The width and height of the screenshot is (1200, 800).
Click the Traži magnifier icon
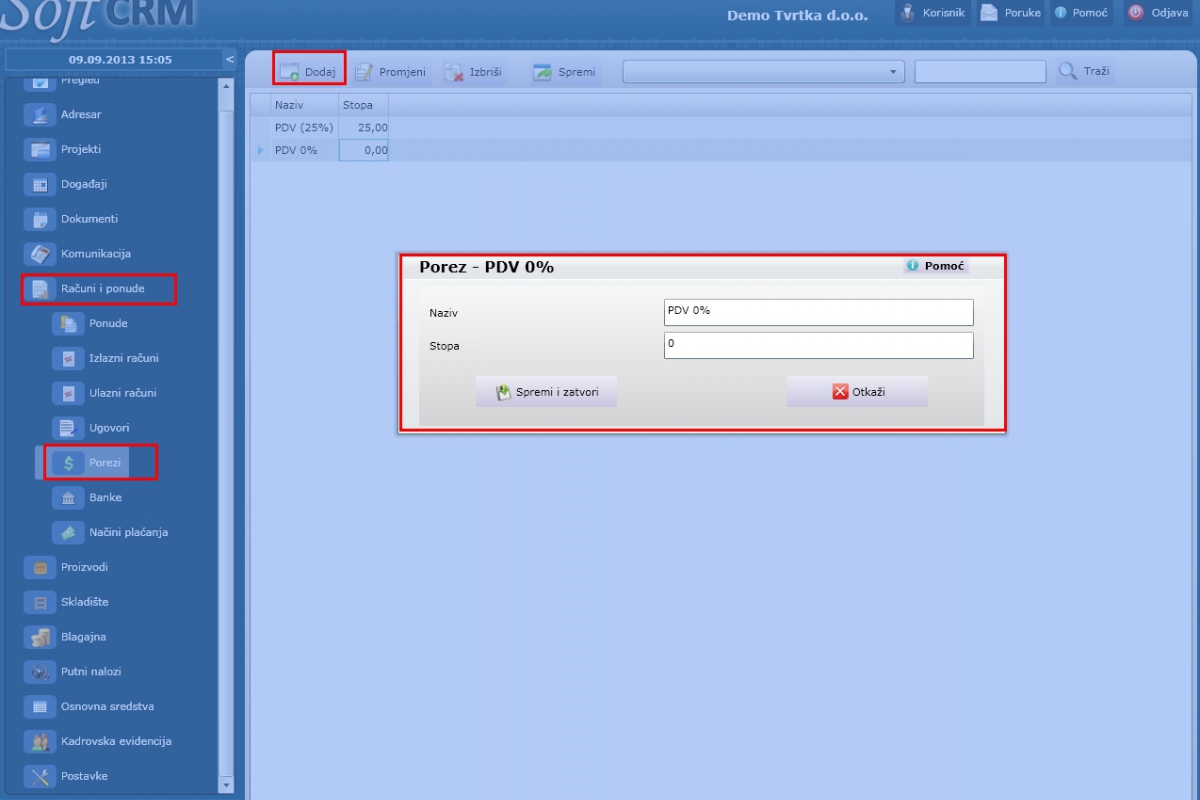pyautogui.click(x=1068, y=71)
